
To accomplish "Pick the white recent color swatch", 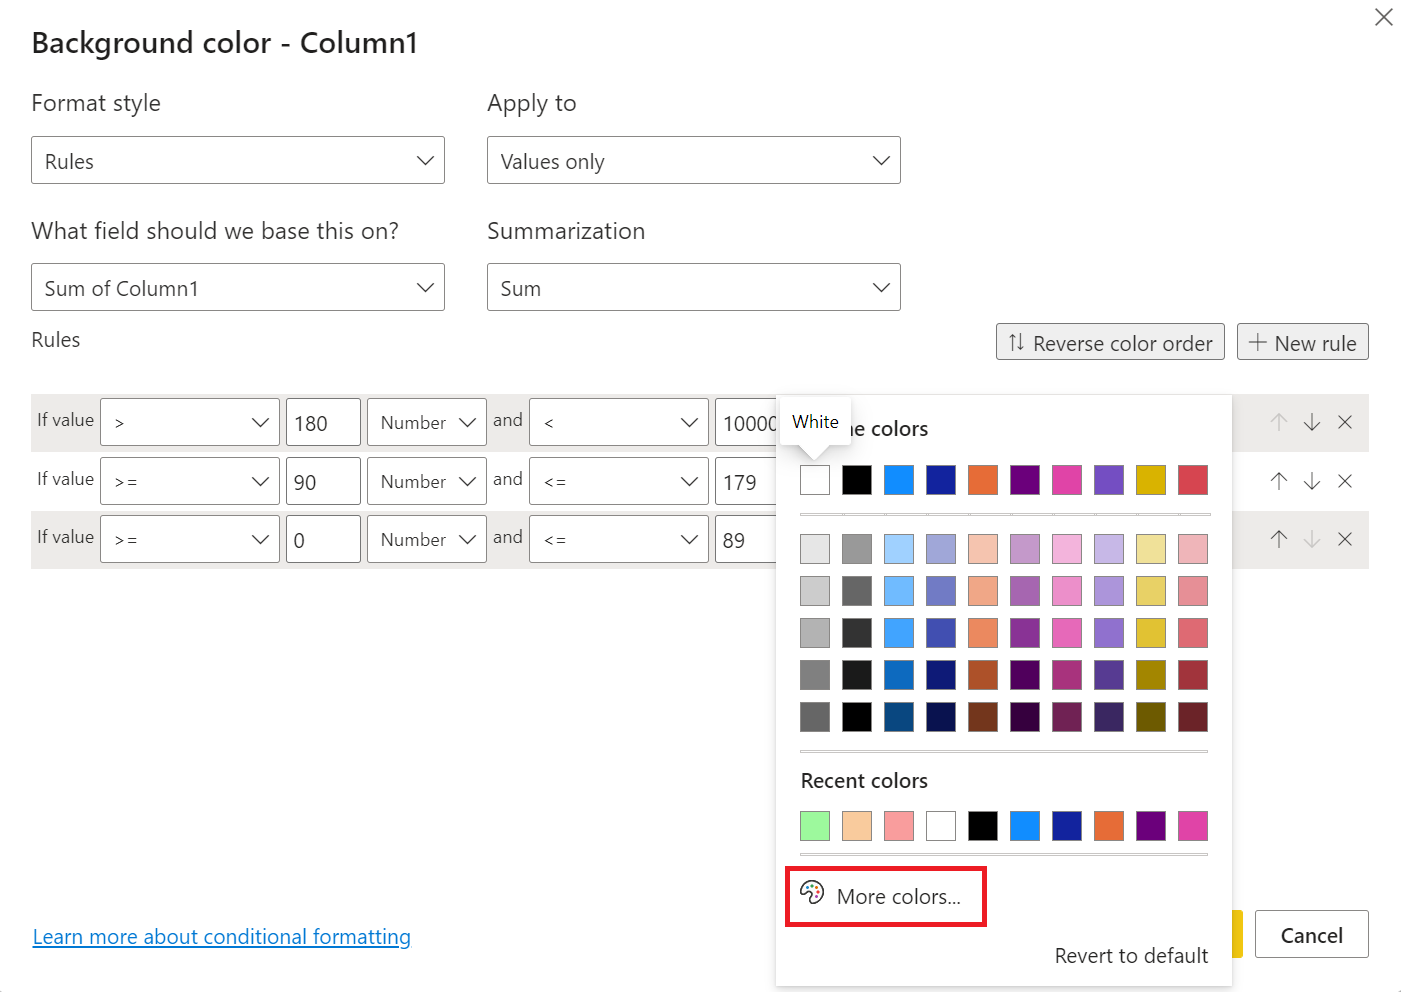I will pos(941,826).
